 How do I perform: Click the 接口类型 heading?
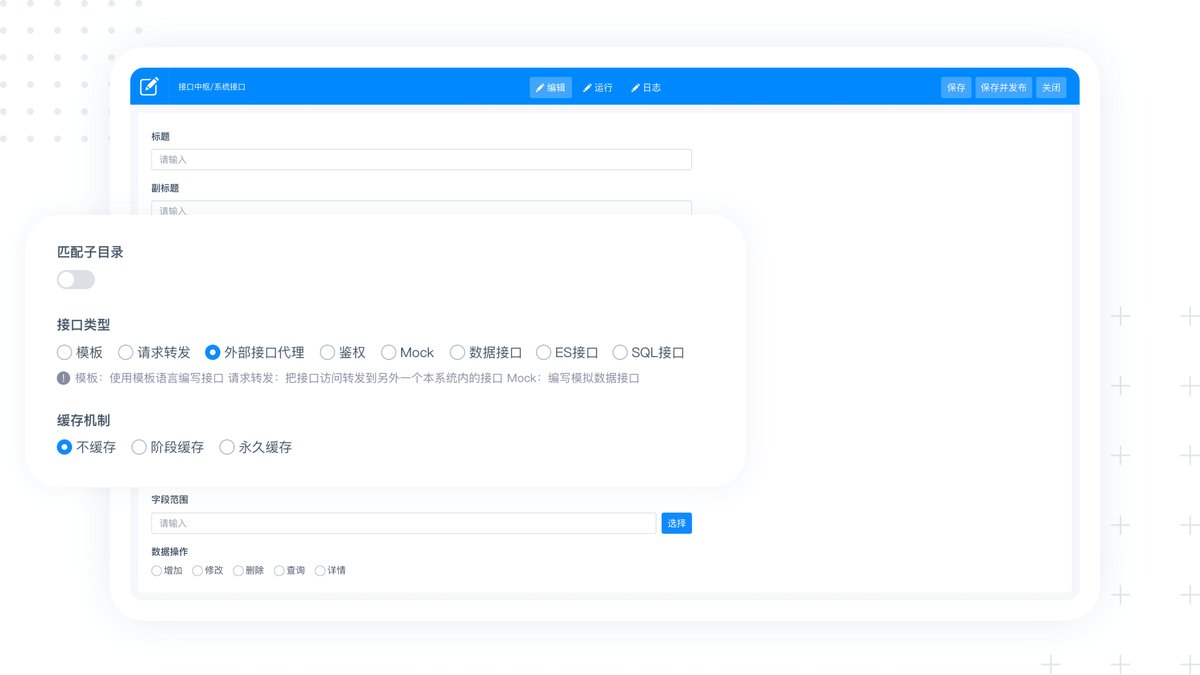84,325
